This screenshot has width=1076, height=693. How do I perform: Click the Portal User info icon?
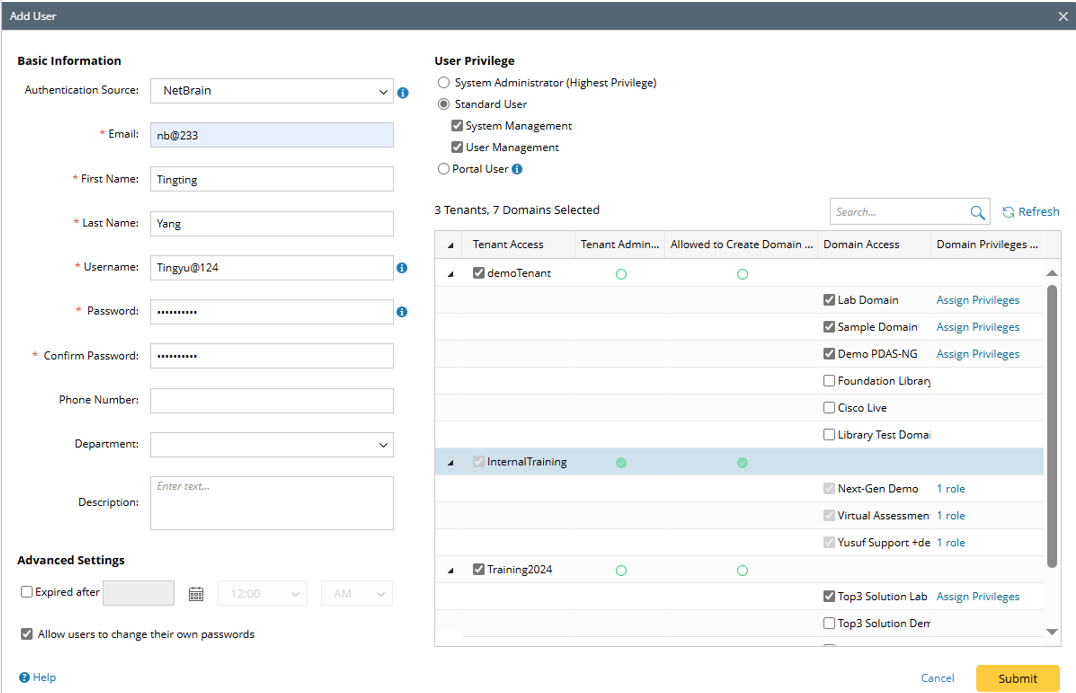pyautogui.click(x=517, y=169)
